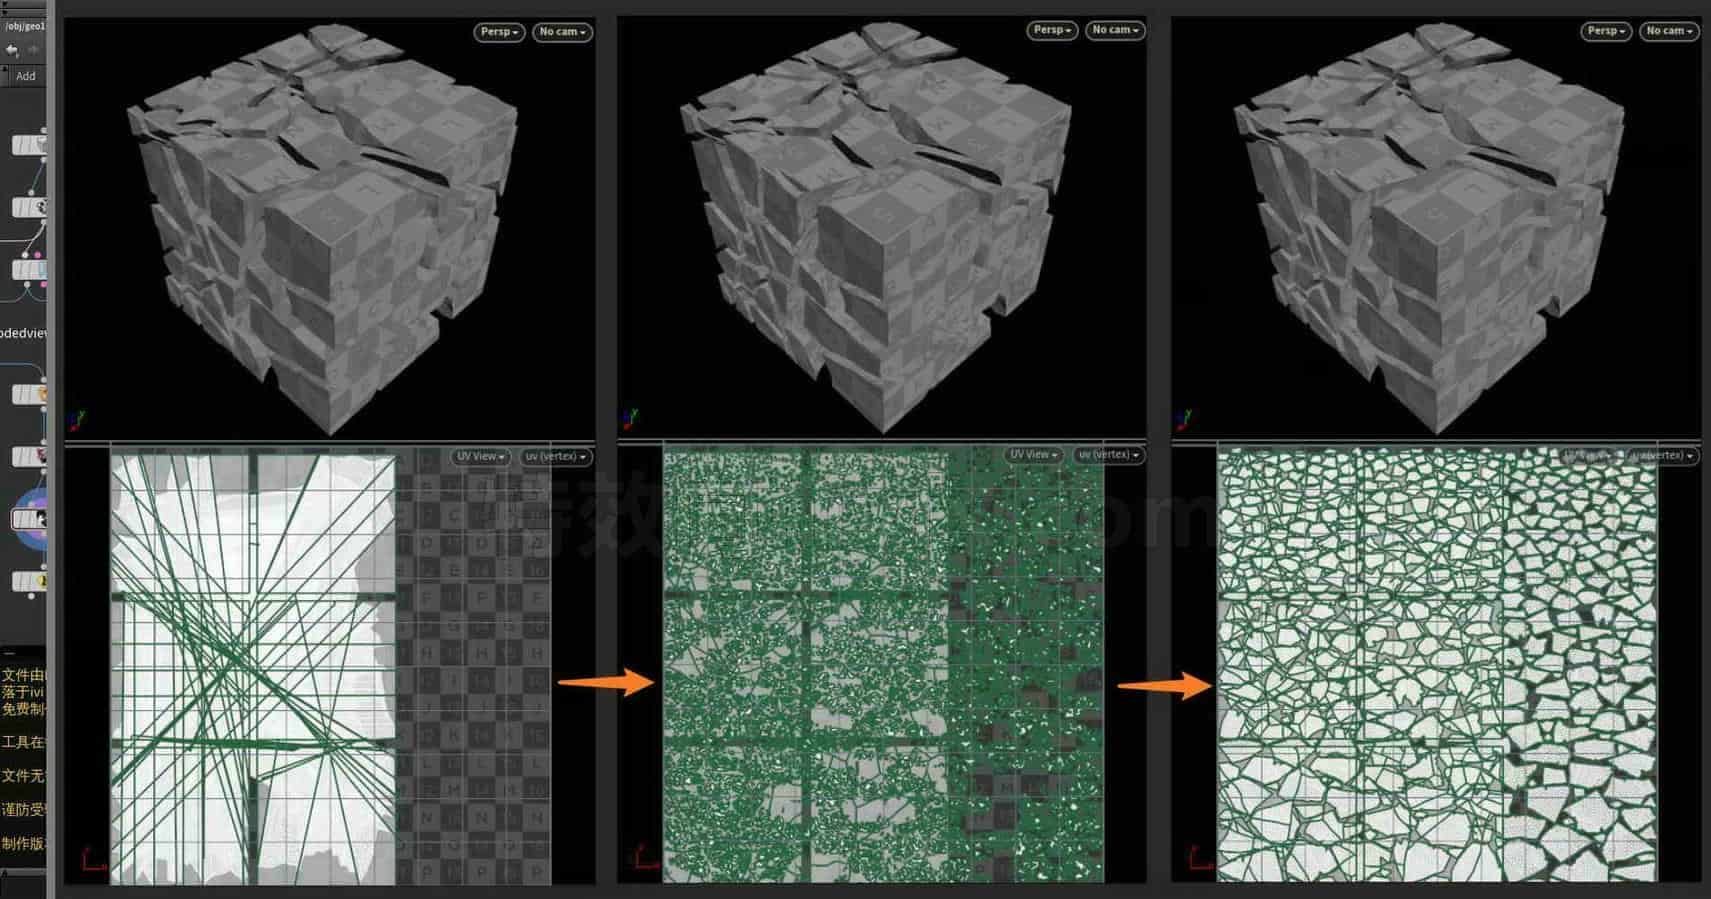This screenshot has width=1711, height=899.
Task: Open the No cam menu in the middle 3D viewport
Action: click(x=1115, y=30)
